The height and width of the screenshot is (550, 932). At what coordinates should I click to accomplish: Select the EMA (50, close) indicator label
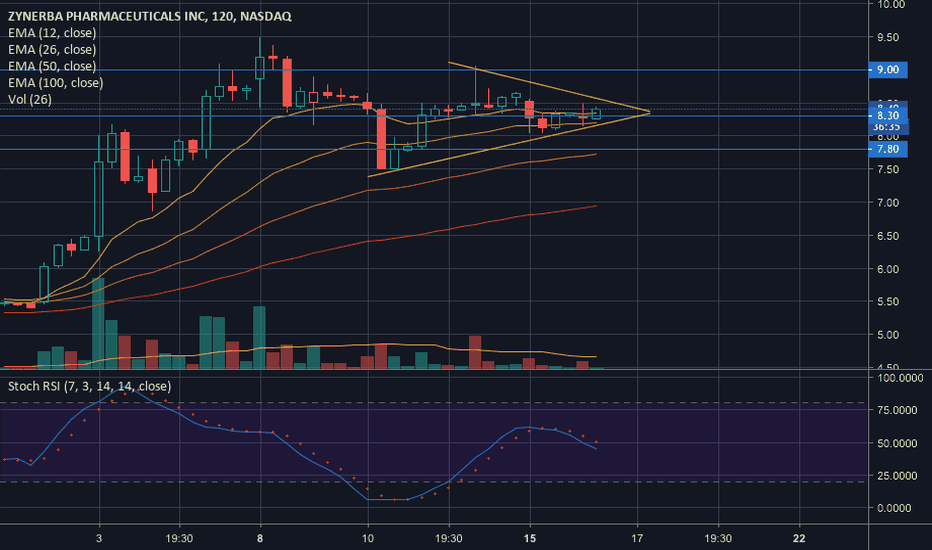(x=52, y=66)
